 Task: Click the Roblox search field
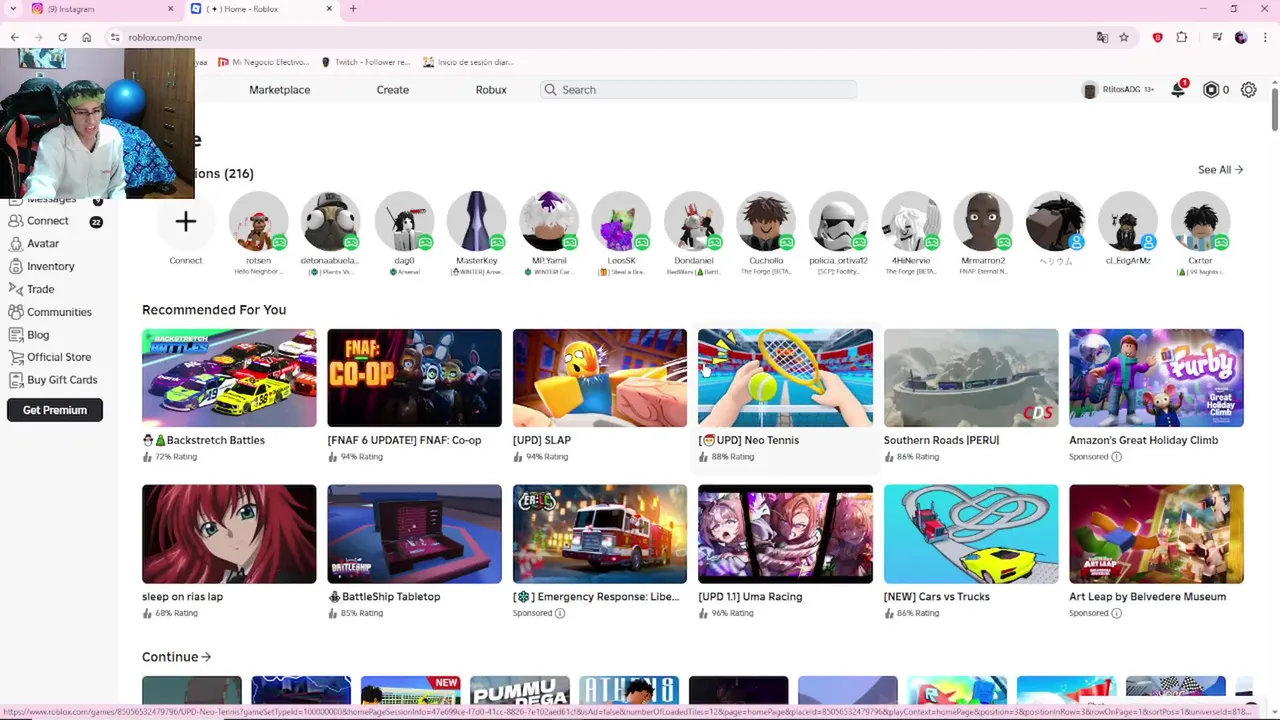698,90
